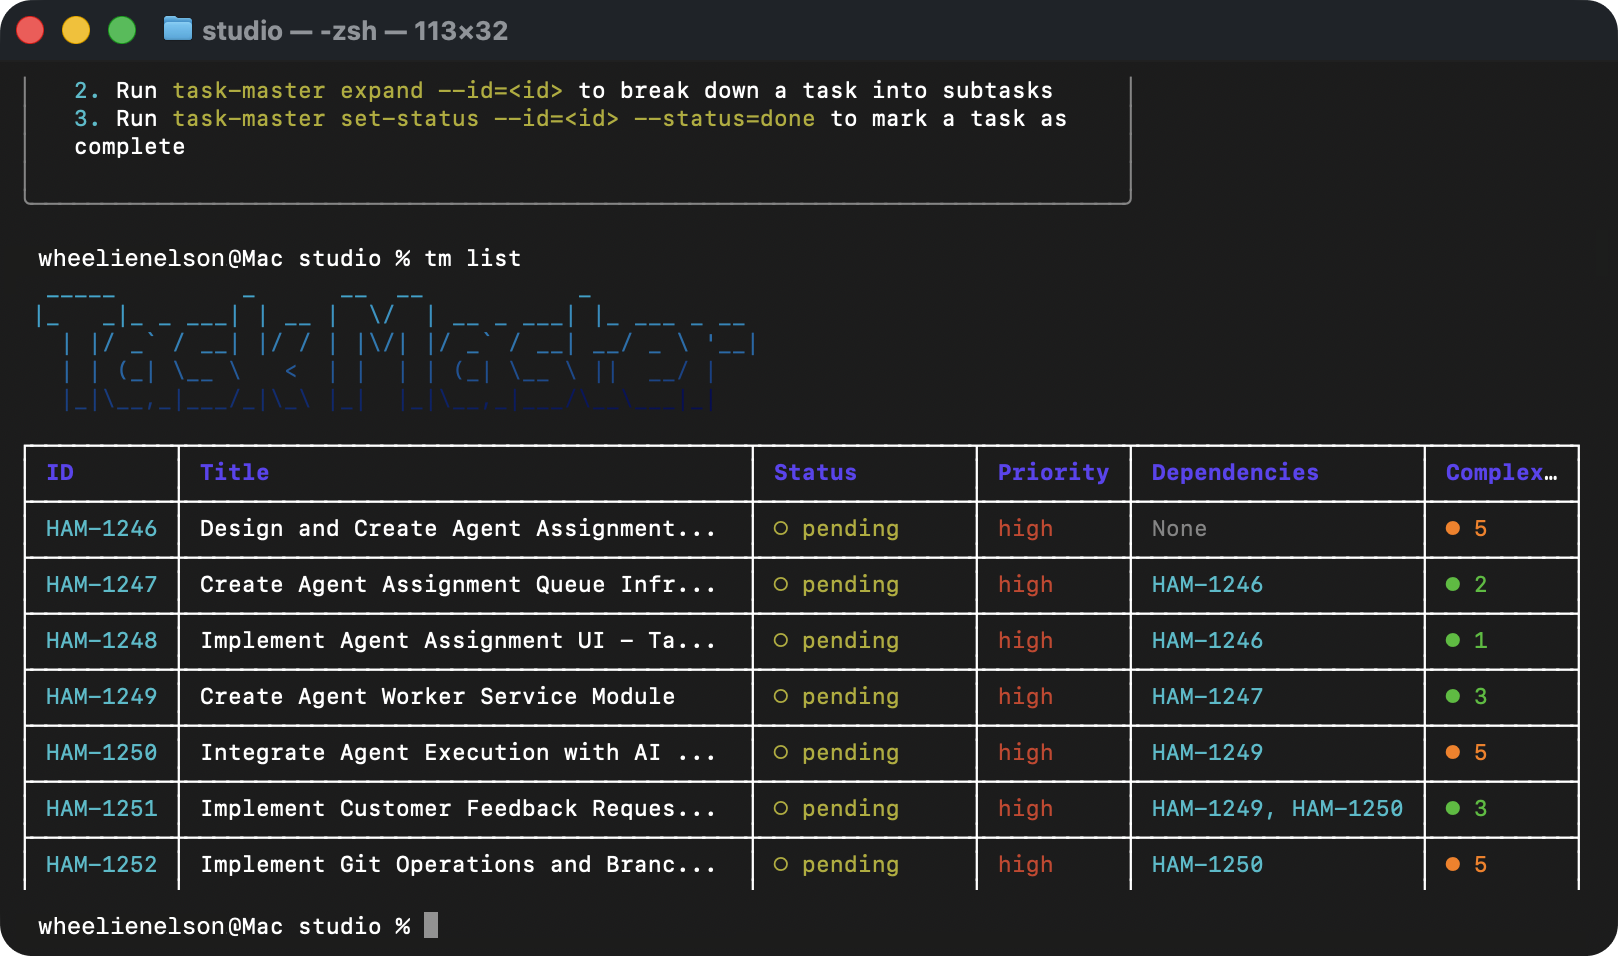The height and width of the screenshot is (956, 1618).
Task: Click the blue folder icon in title bar
Action: pyautogui.click(x=177, y=30)
